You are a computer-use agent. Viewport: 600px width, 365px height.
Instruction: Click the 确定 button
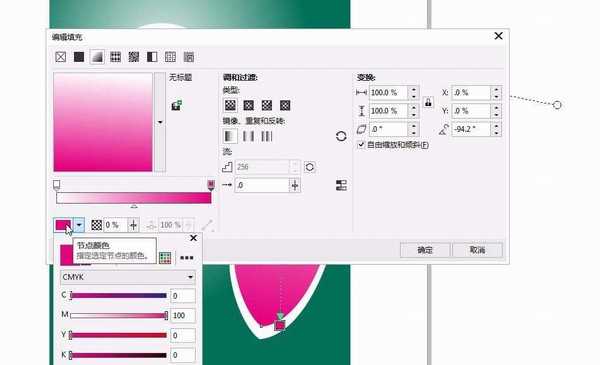425,250
